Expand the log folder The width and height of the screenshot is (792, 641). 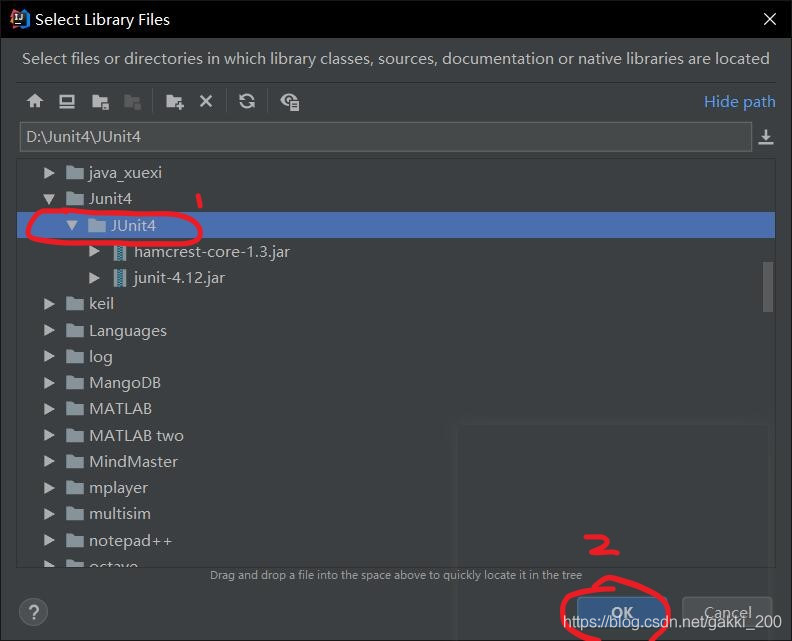[x=49, y=356]
